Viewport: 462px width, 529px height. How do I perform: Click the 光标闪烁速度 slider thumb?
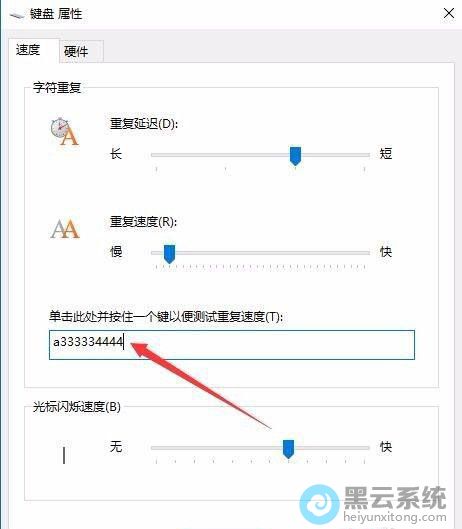[x=288, y=449]
